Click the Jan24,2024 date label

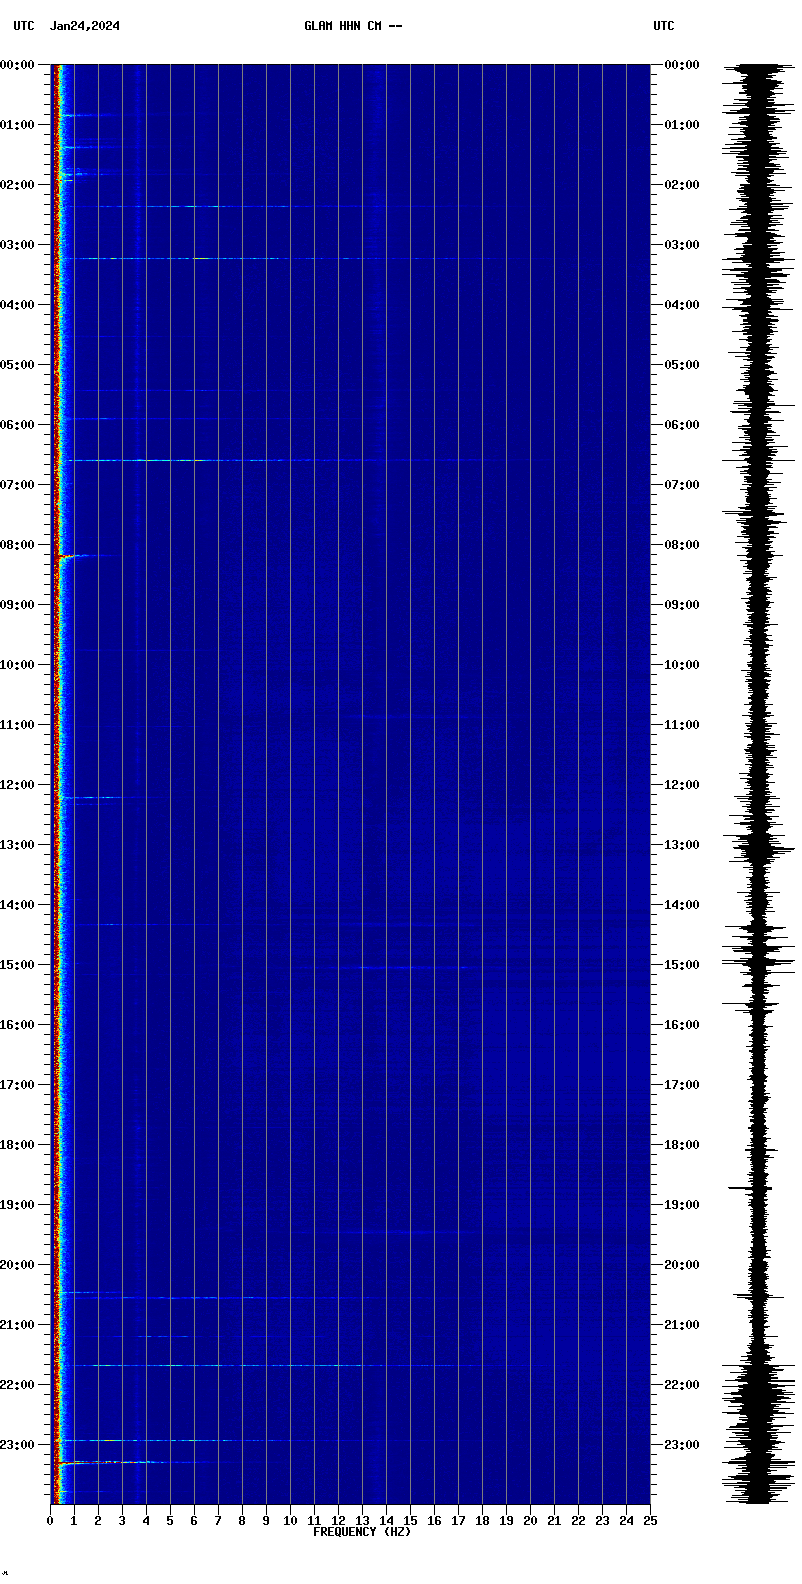(85, 26)
